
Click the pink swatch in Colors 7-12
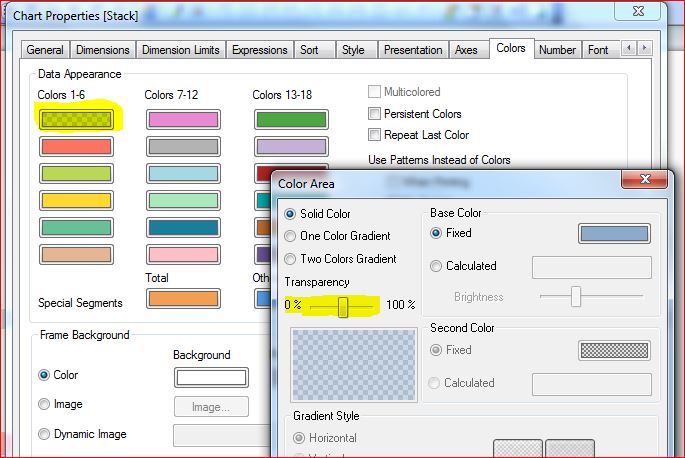pyautogui.click(x=183, y=255)
